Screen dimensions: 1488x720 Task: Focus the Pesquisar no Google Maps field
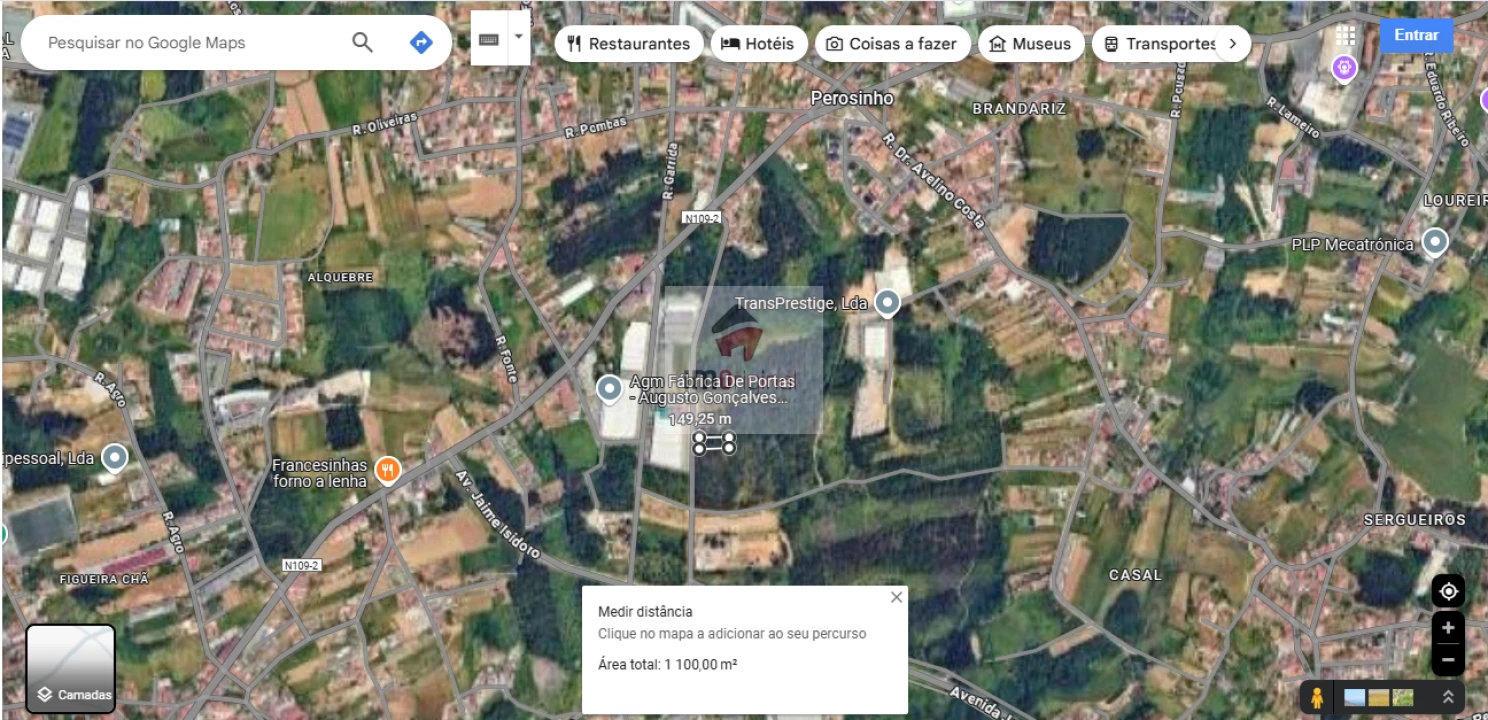click(x=190, y=43)
